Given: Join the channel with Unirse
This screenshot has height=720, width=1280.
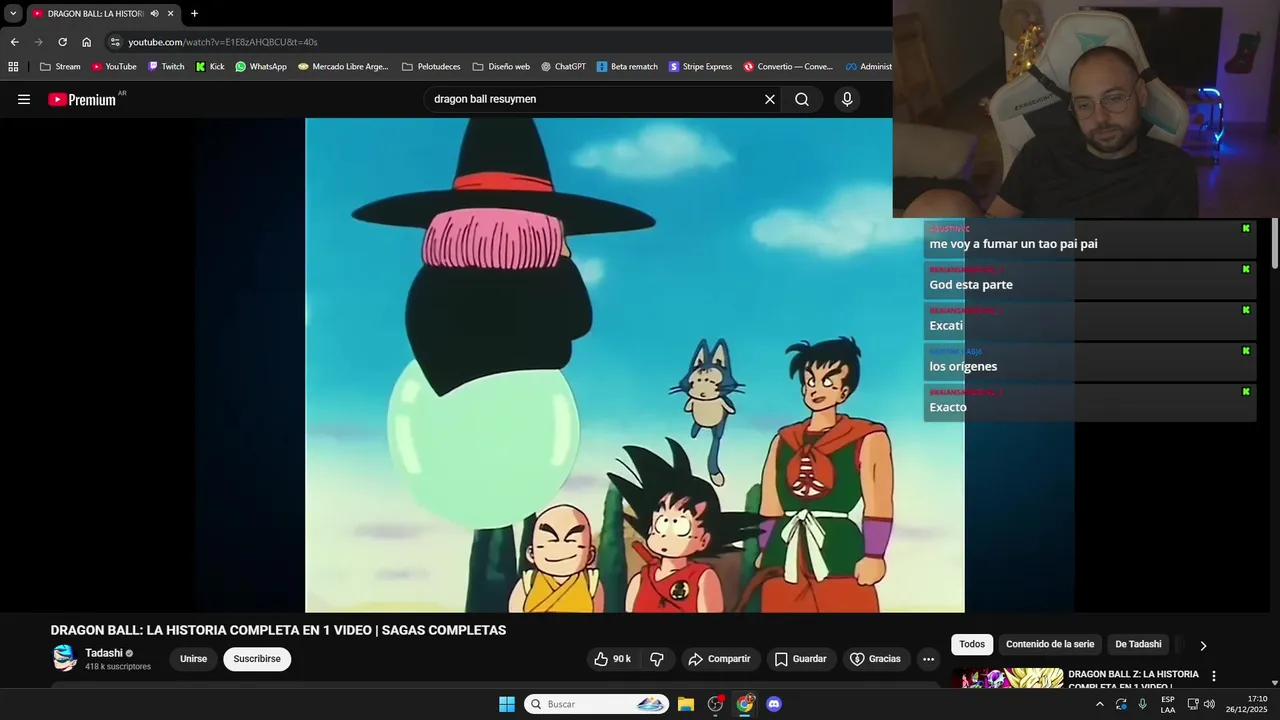Looking at the screenshot, I should (193, 659).
